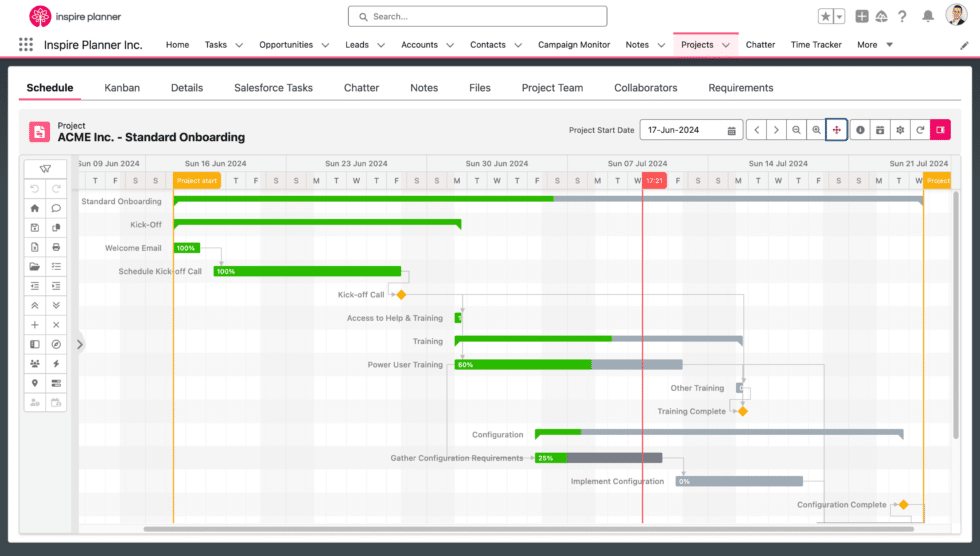Toggle the pink side panel button
The height and width of the screenshot is (556, 980).
click(940, 130)
